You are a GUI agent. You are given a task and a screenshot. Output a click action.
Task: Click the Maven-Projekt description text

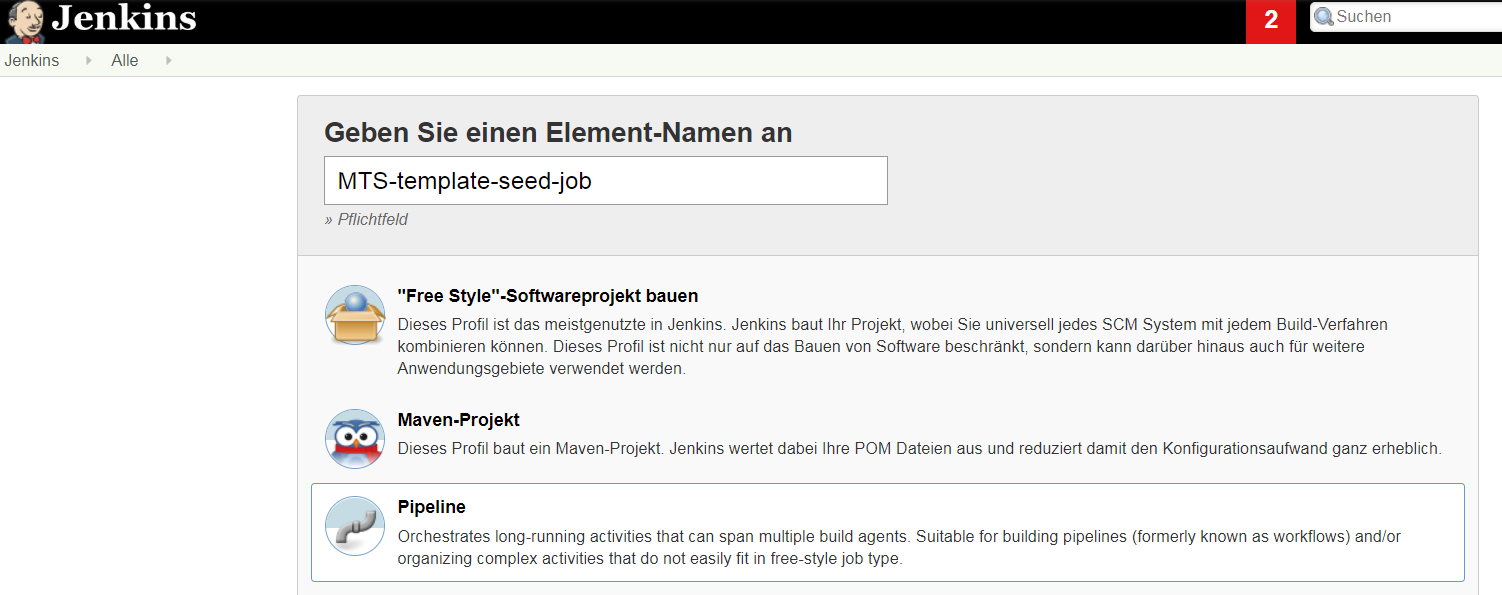click(920, 449)
